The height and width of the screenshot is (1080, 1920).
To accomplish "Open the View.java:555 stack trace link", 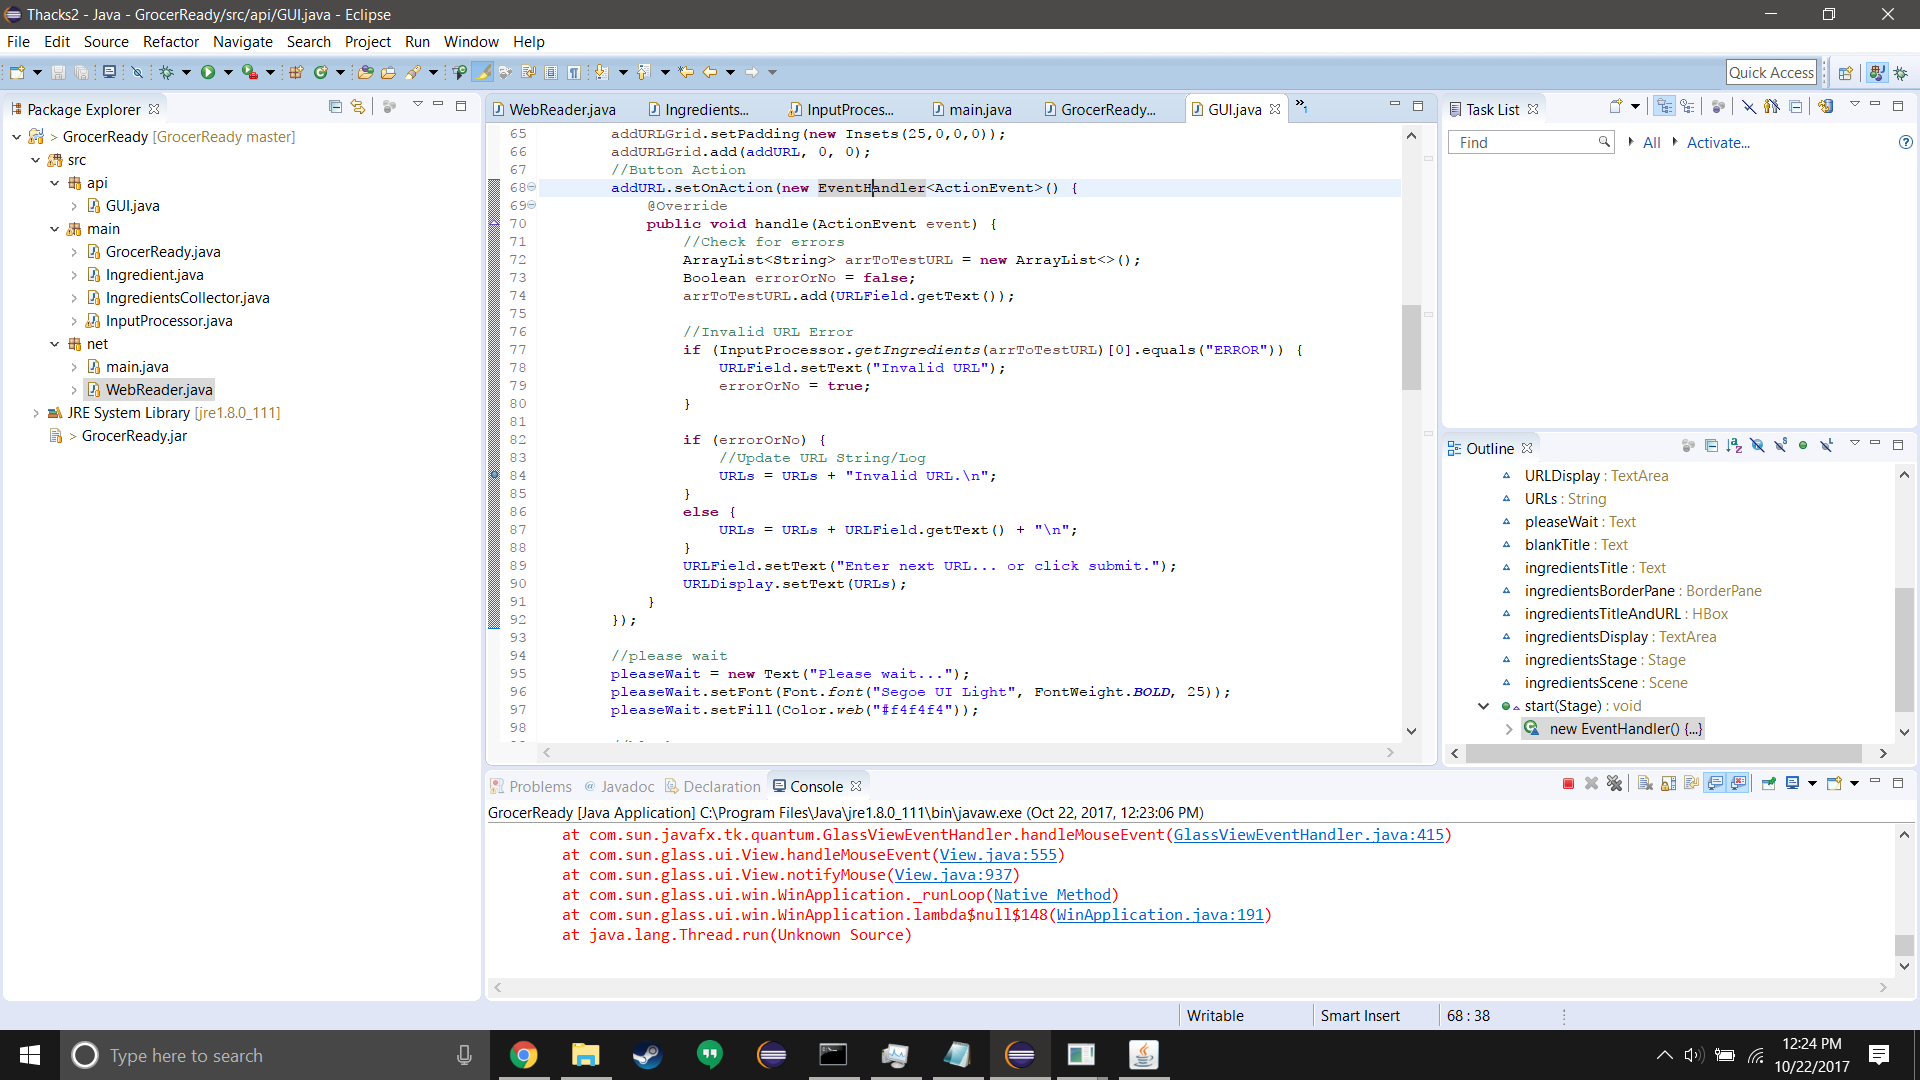I will [997, 855].
